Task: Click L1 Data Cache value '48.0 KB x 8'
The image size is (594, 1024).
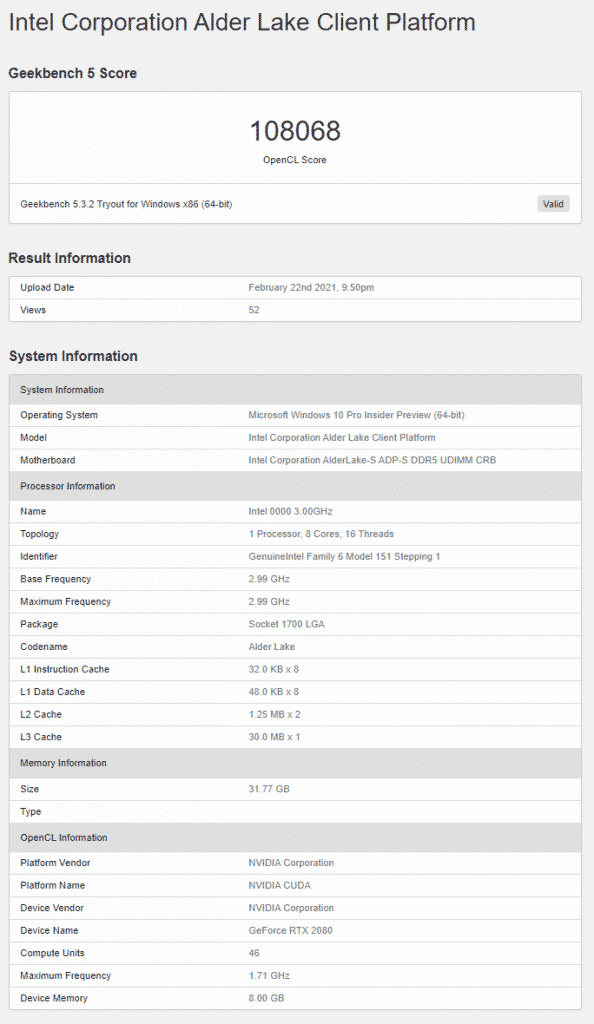Action: [274, 692]
